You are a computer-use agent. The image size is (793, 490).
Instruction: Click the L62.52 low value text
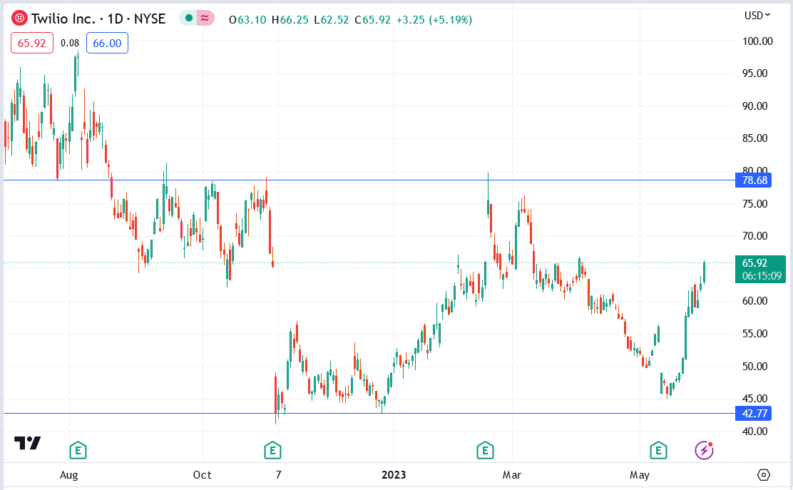click(331, 20)
